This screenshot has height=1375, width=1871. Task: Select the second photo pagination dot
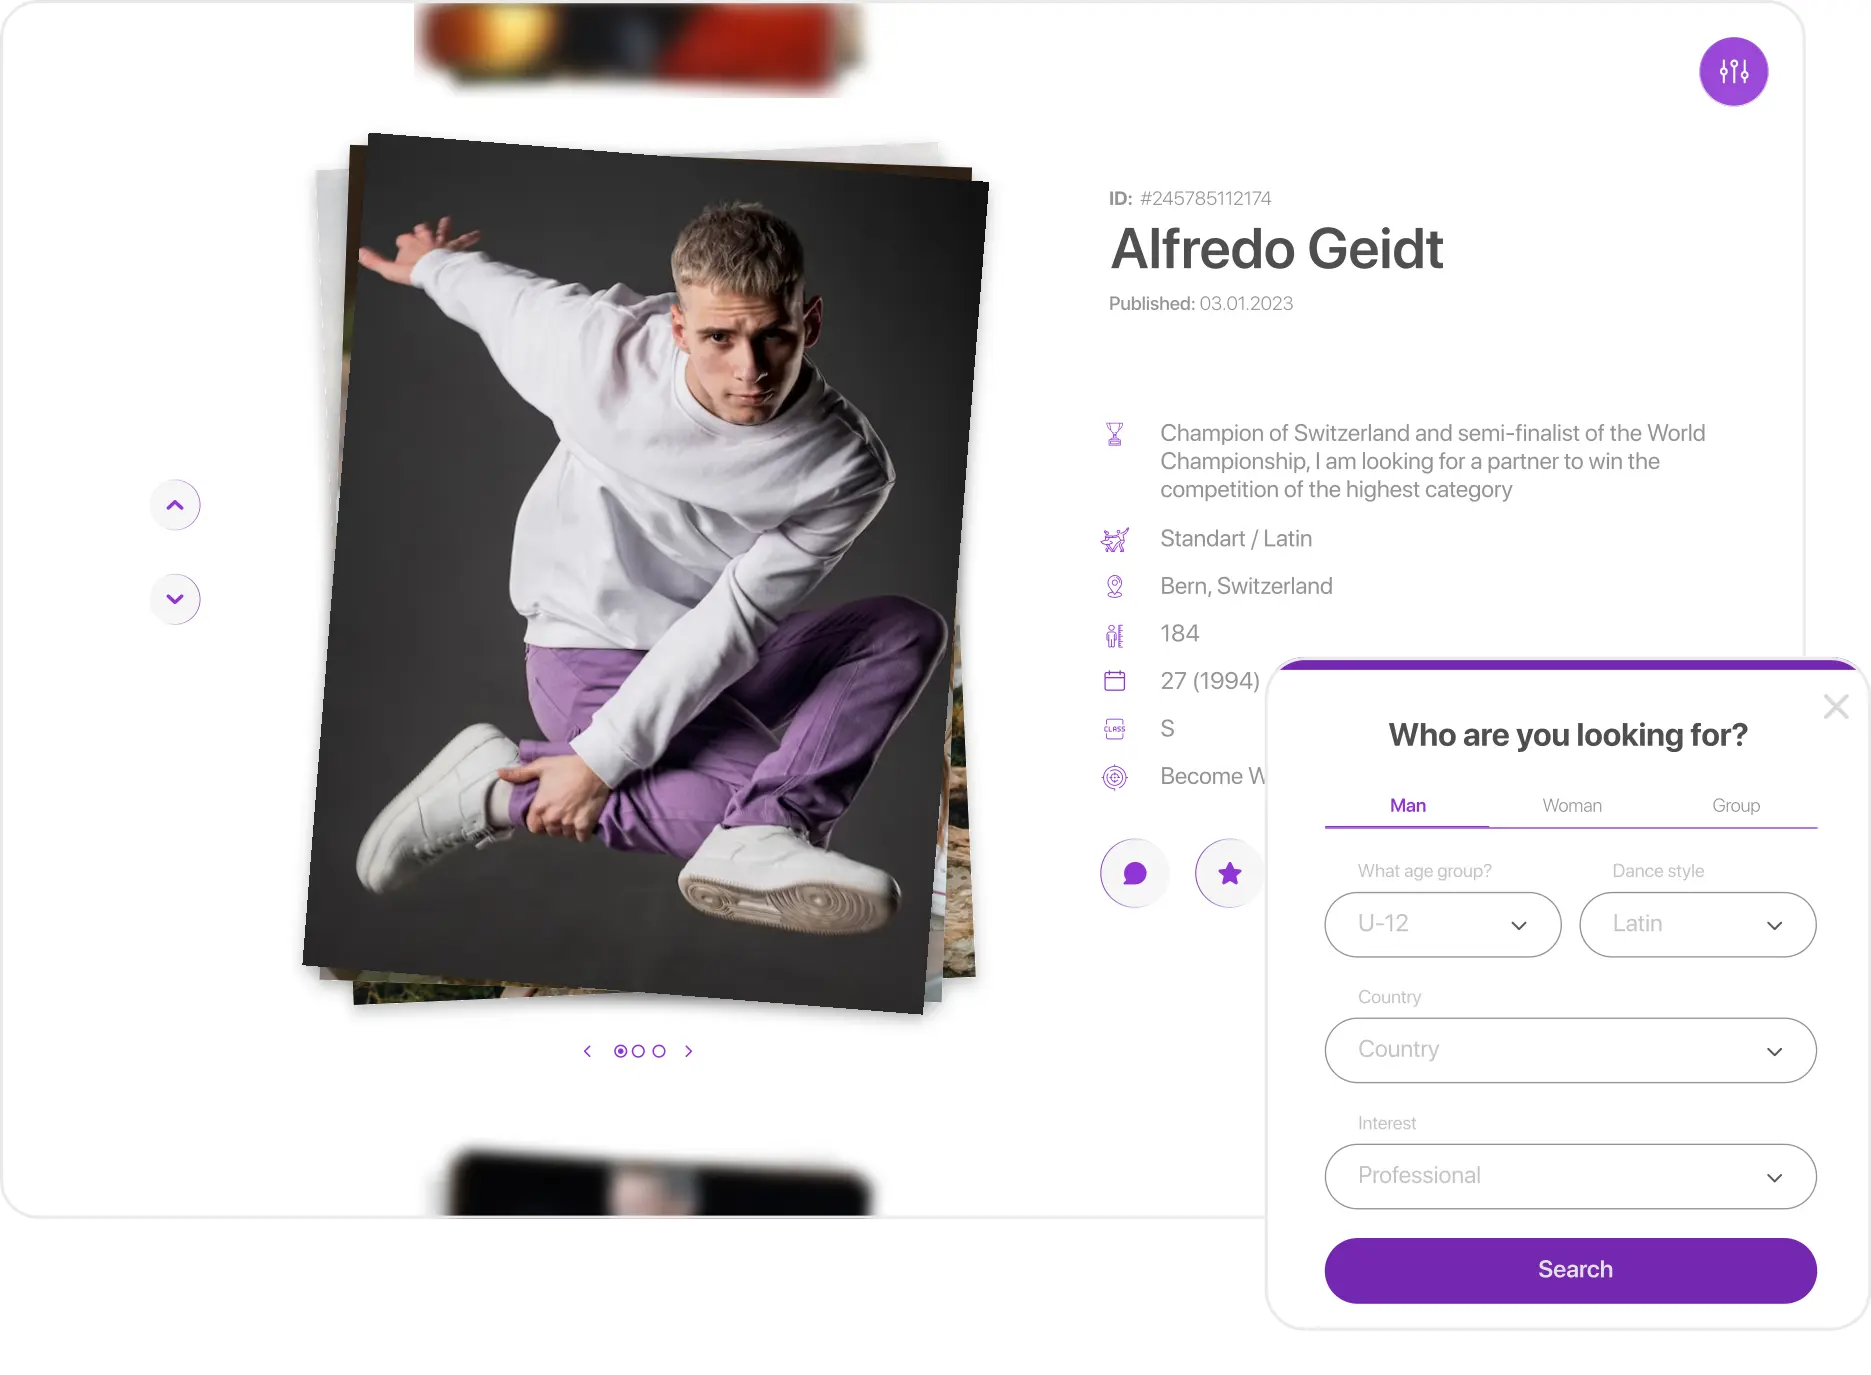click(x=638, y=1051)
